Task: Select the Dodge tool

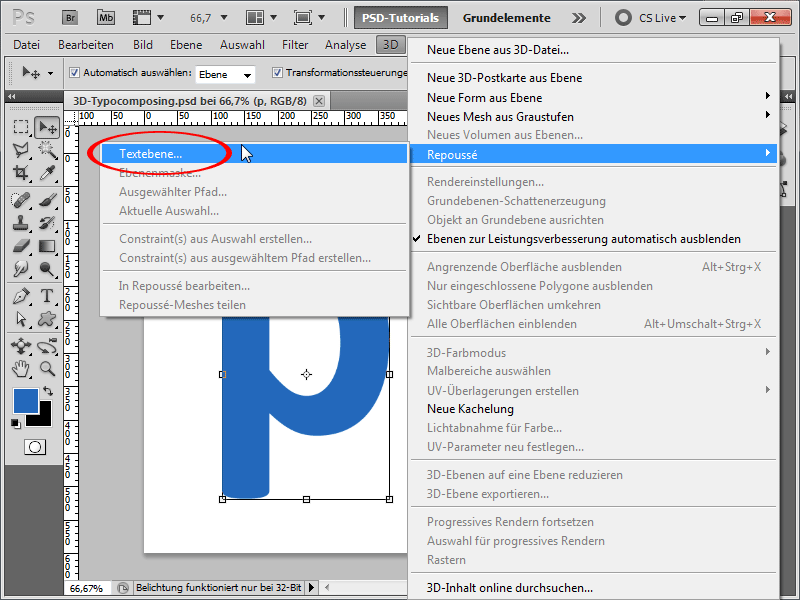Action: pos(47,268)
